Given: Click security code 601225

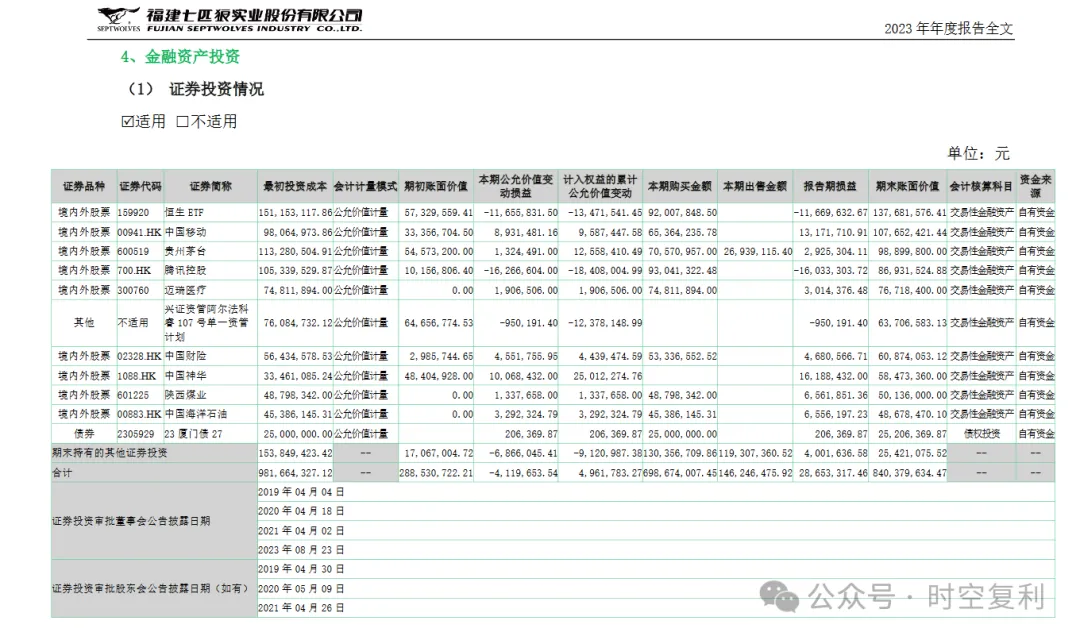Looking at the screenshot, I should [x=133, y=395].
